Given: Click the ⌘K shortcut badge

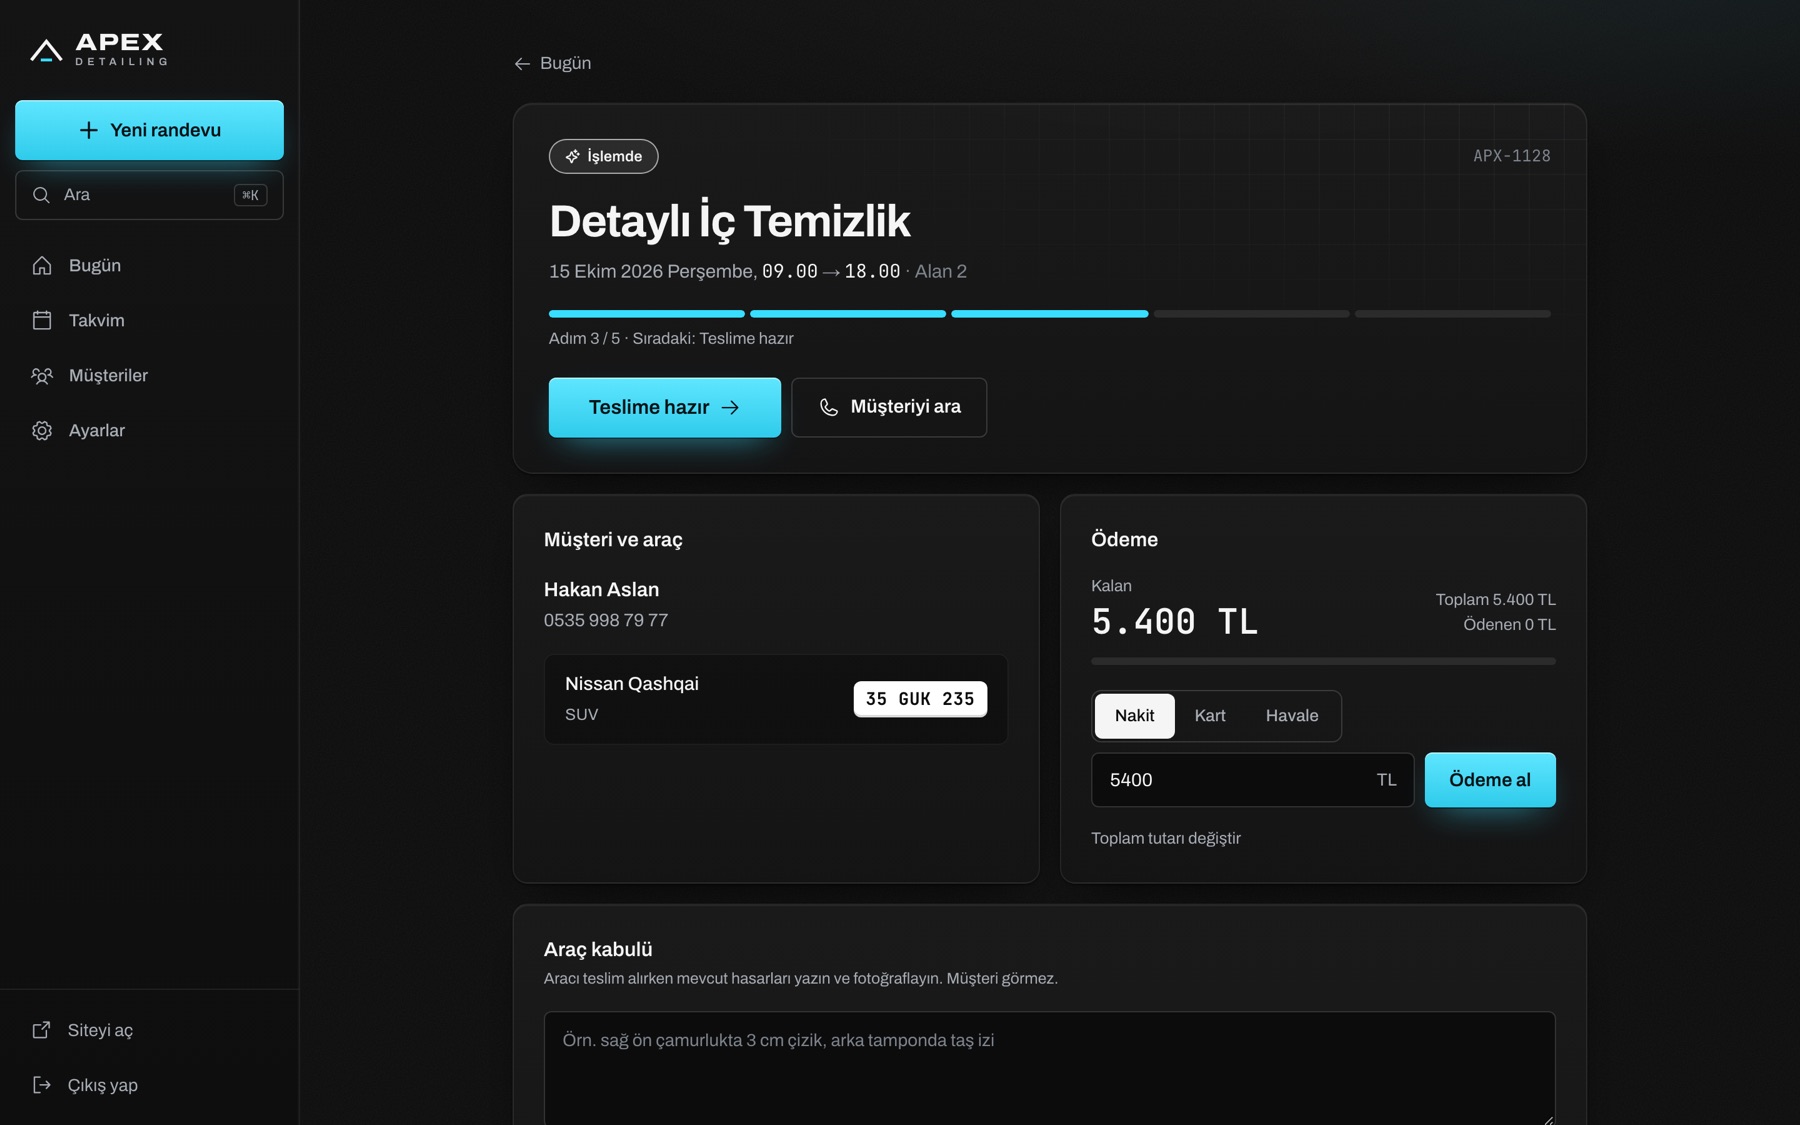Looking at the screenshot, I should coord(250,195).
